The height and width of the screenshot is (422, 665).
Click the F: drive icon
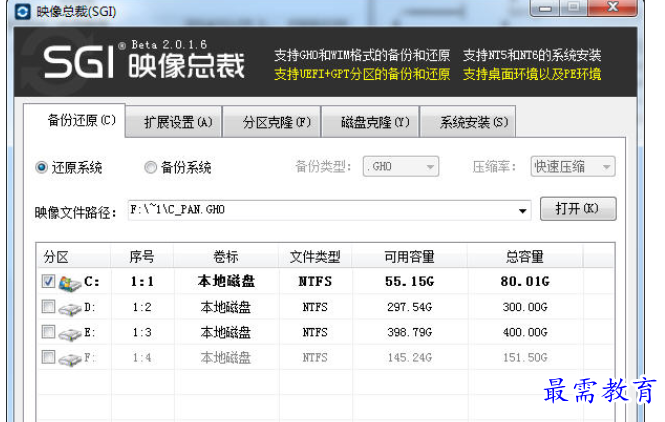(x=70, y=360)
